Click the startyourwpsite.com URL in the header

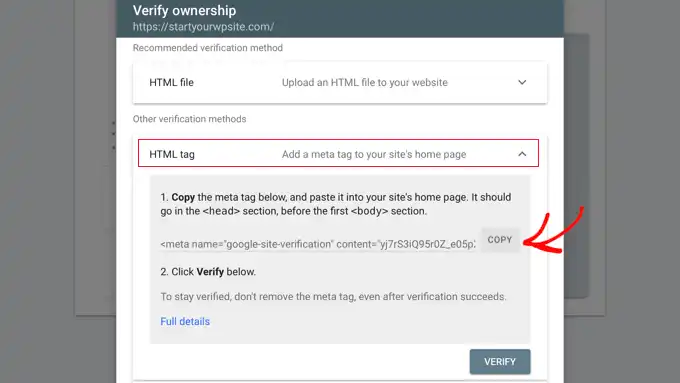click(x=203, y=27)
